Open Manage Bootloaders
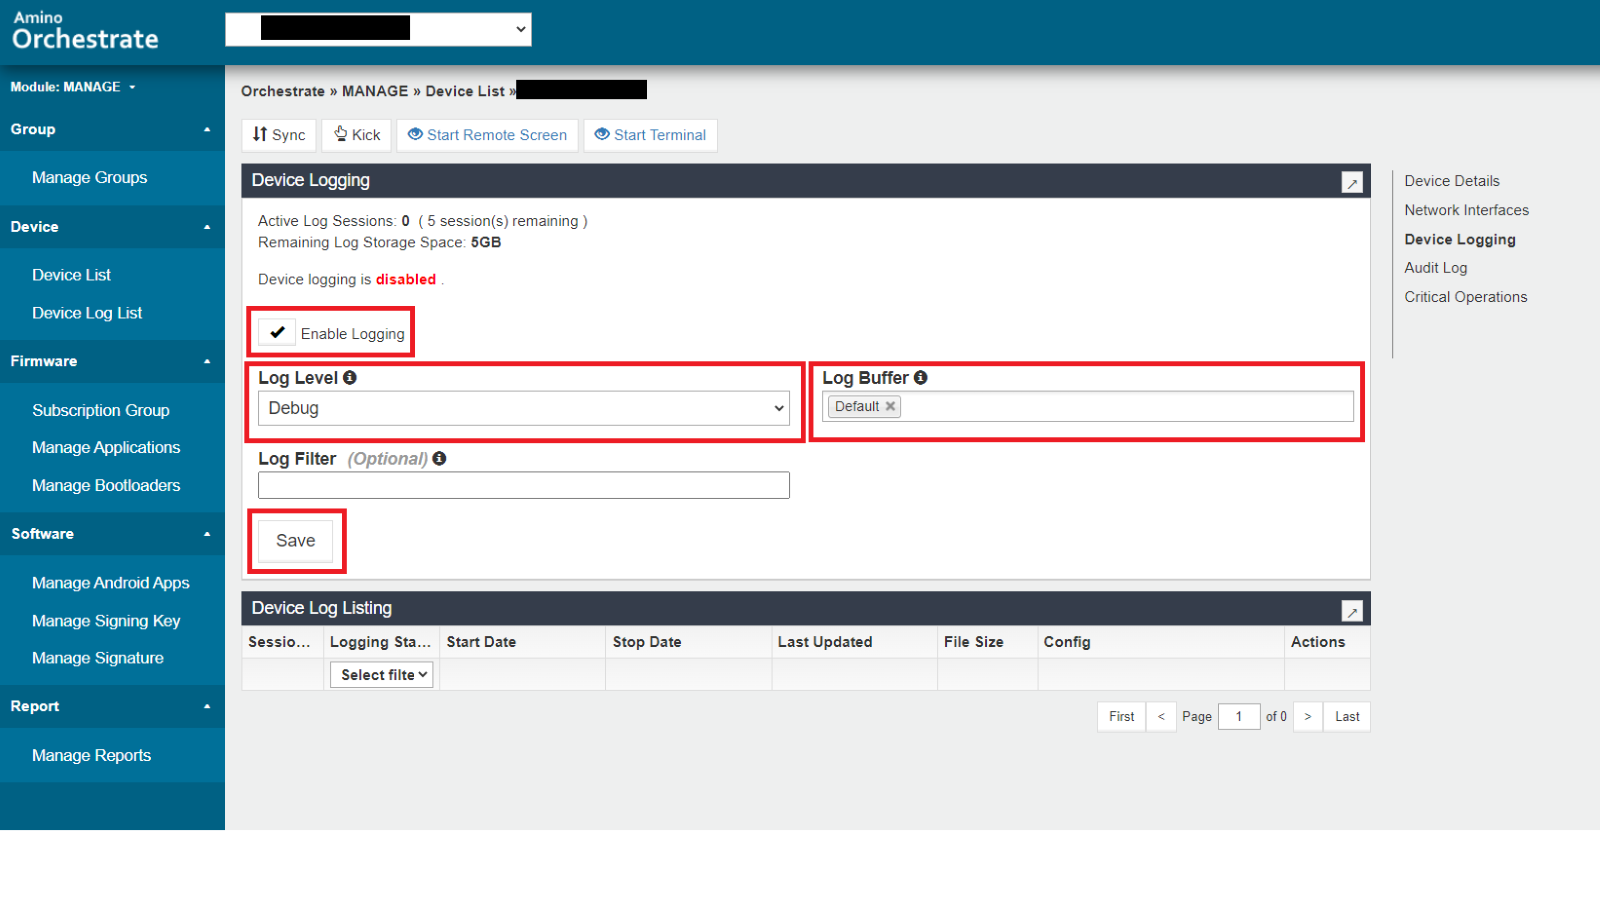 [106, 485]
